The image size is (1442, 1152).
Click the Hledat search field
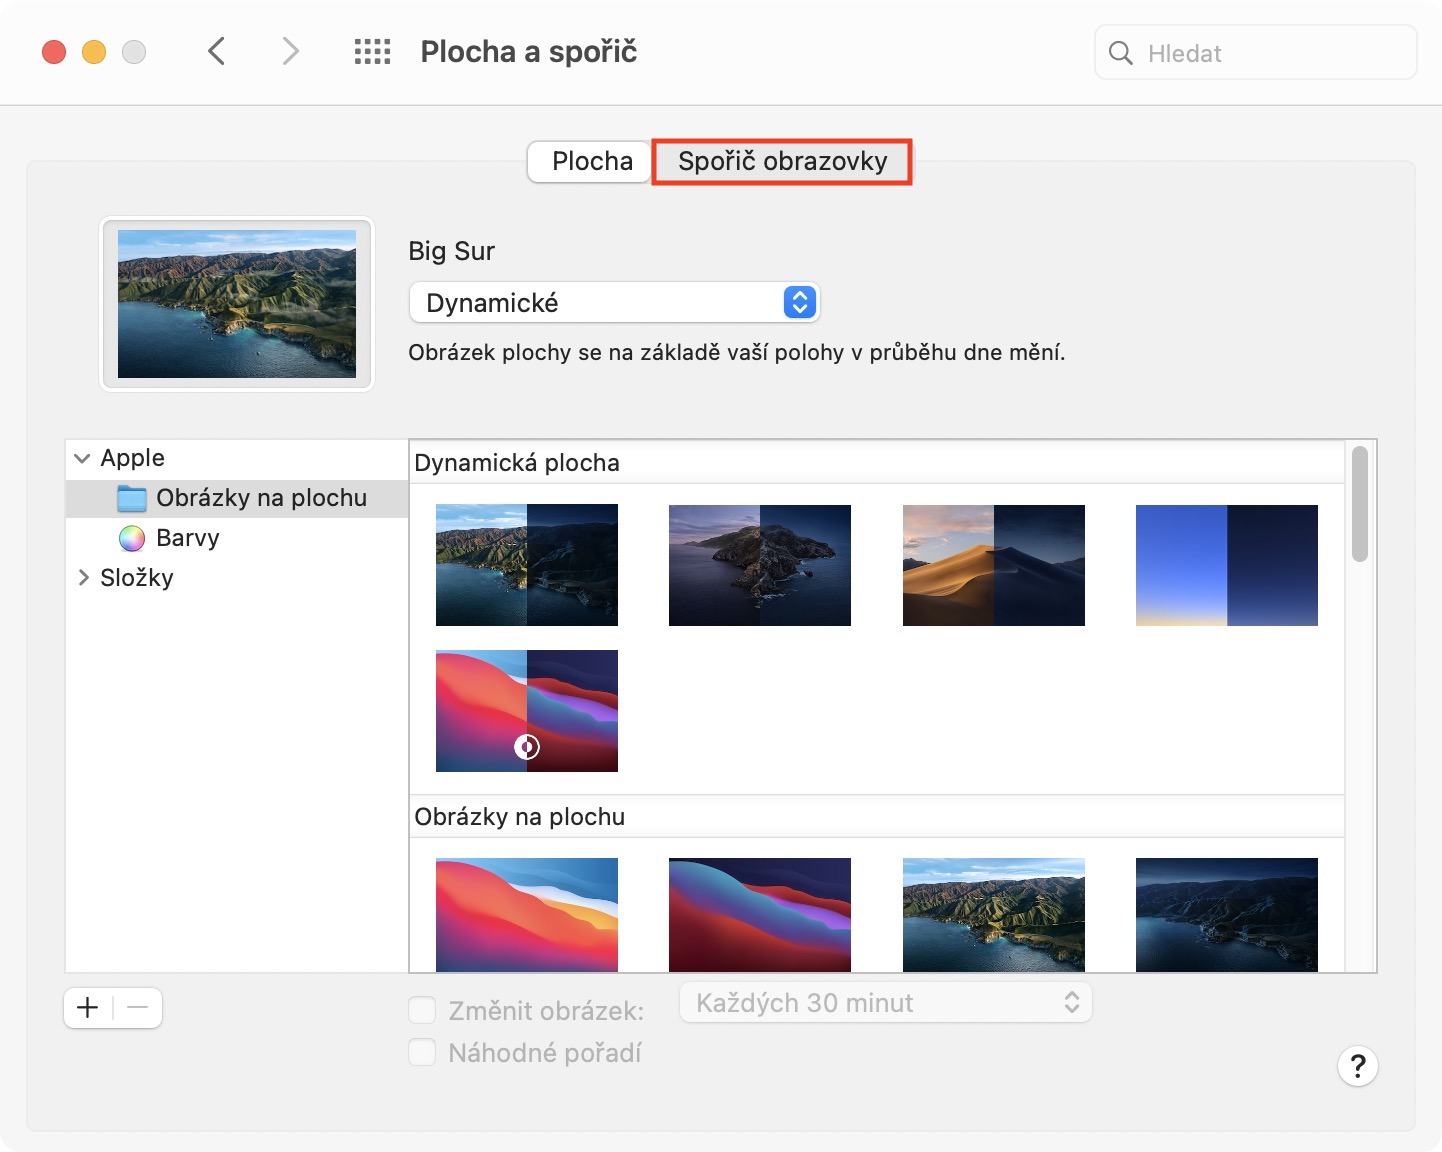[1270, 53]
